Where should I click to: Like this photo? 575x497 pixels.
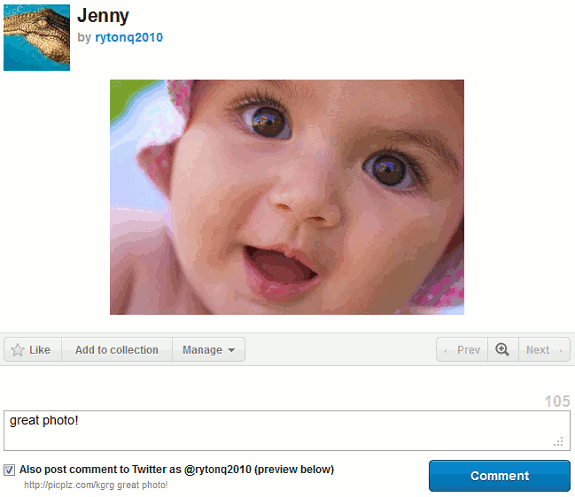click(x=33, y=350)
